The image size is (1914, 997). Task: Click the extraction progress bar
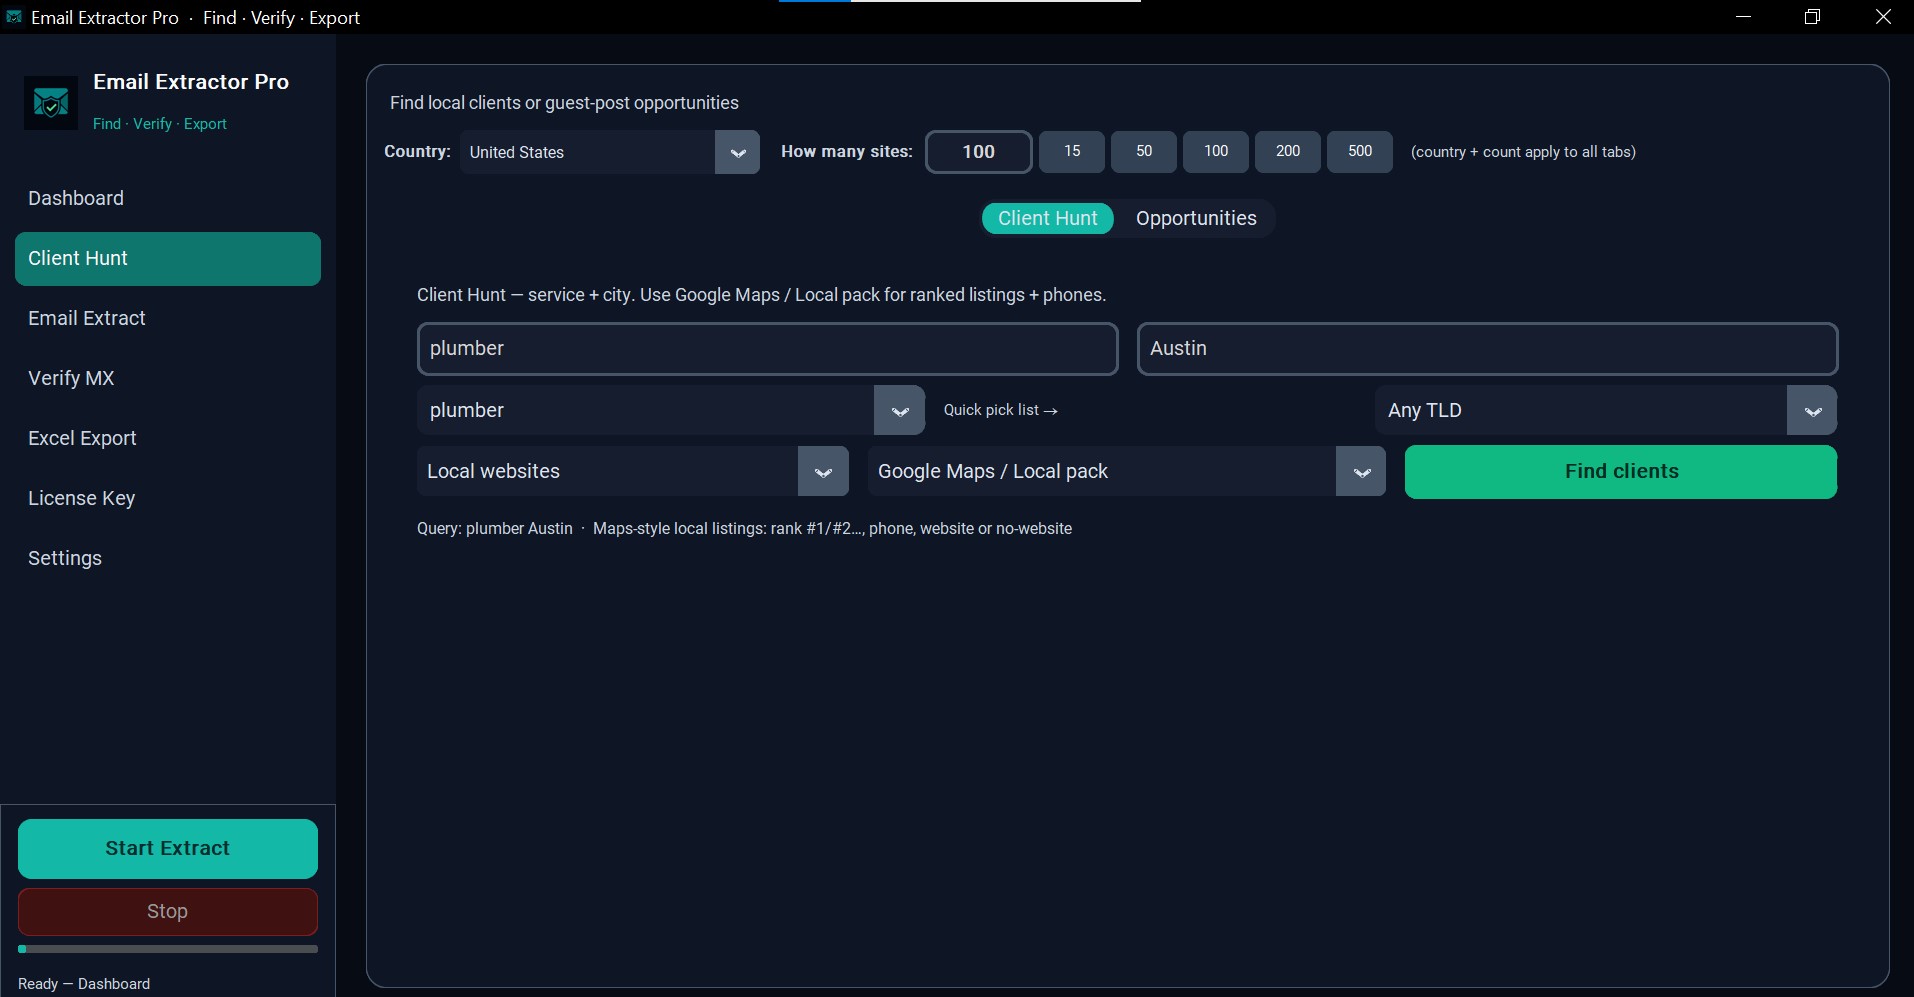tap(168, 949)
